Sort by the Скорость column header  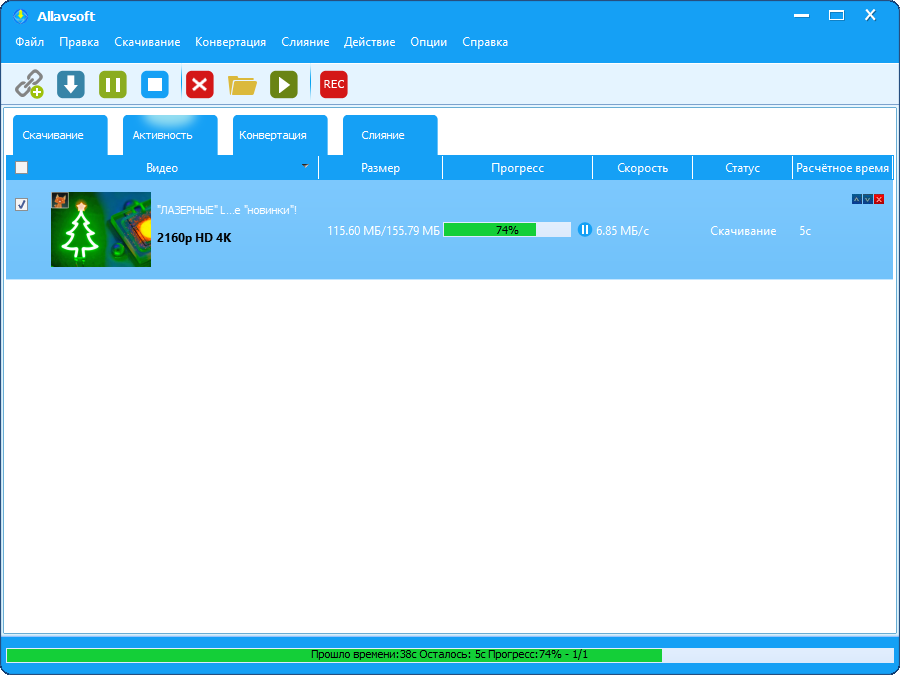[643, 168]
